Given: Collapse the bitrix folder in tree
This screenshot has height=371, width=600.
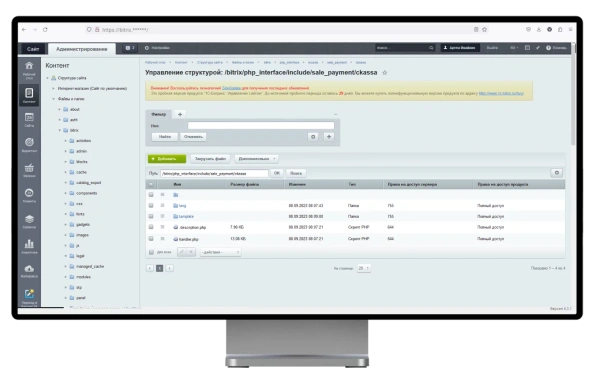Looking at the screenshot, I should click(59, 130).
